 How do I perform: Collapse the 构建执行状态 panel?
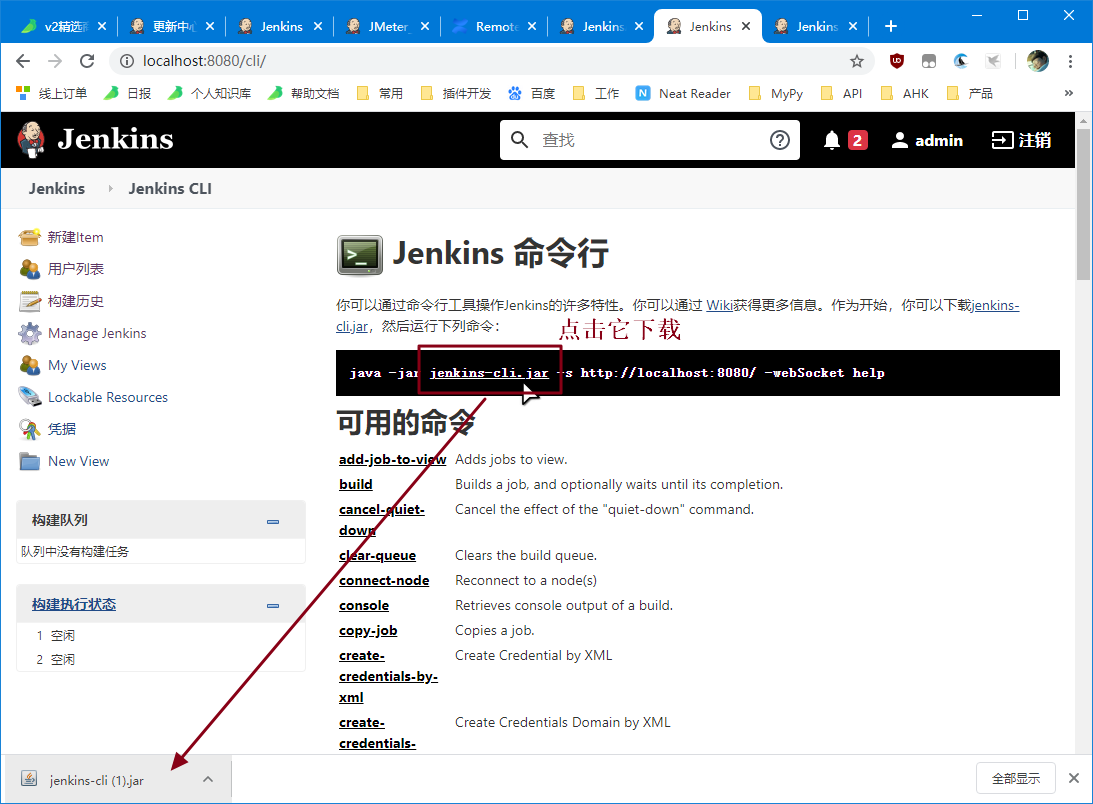[x=273, y=605]
